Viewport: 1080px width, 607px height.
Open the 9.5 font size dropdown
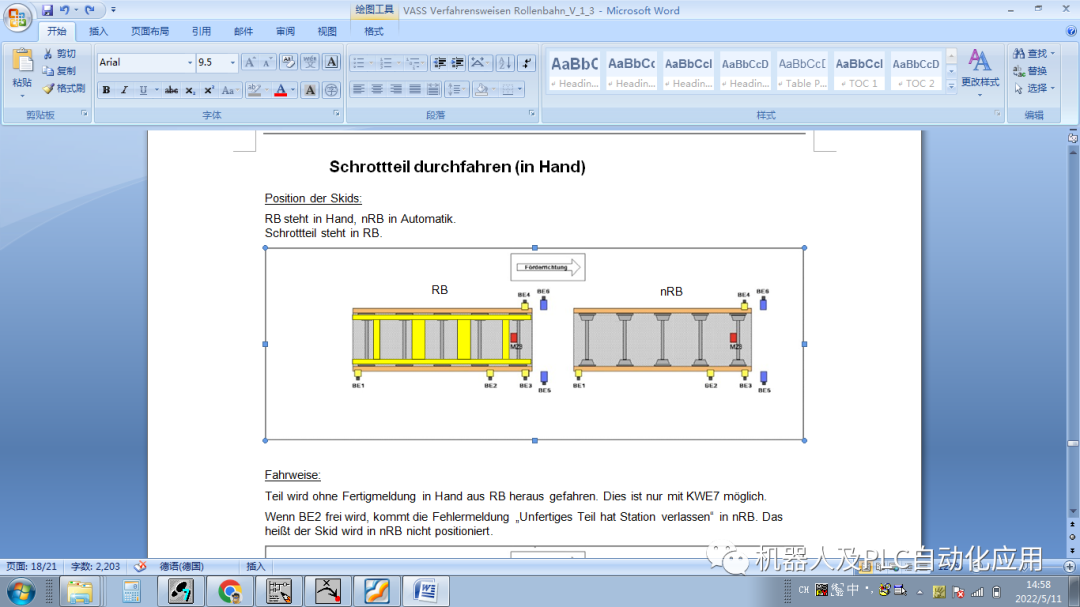click(233, 62)
